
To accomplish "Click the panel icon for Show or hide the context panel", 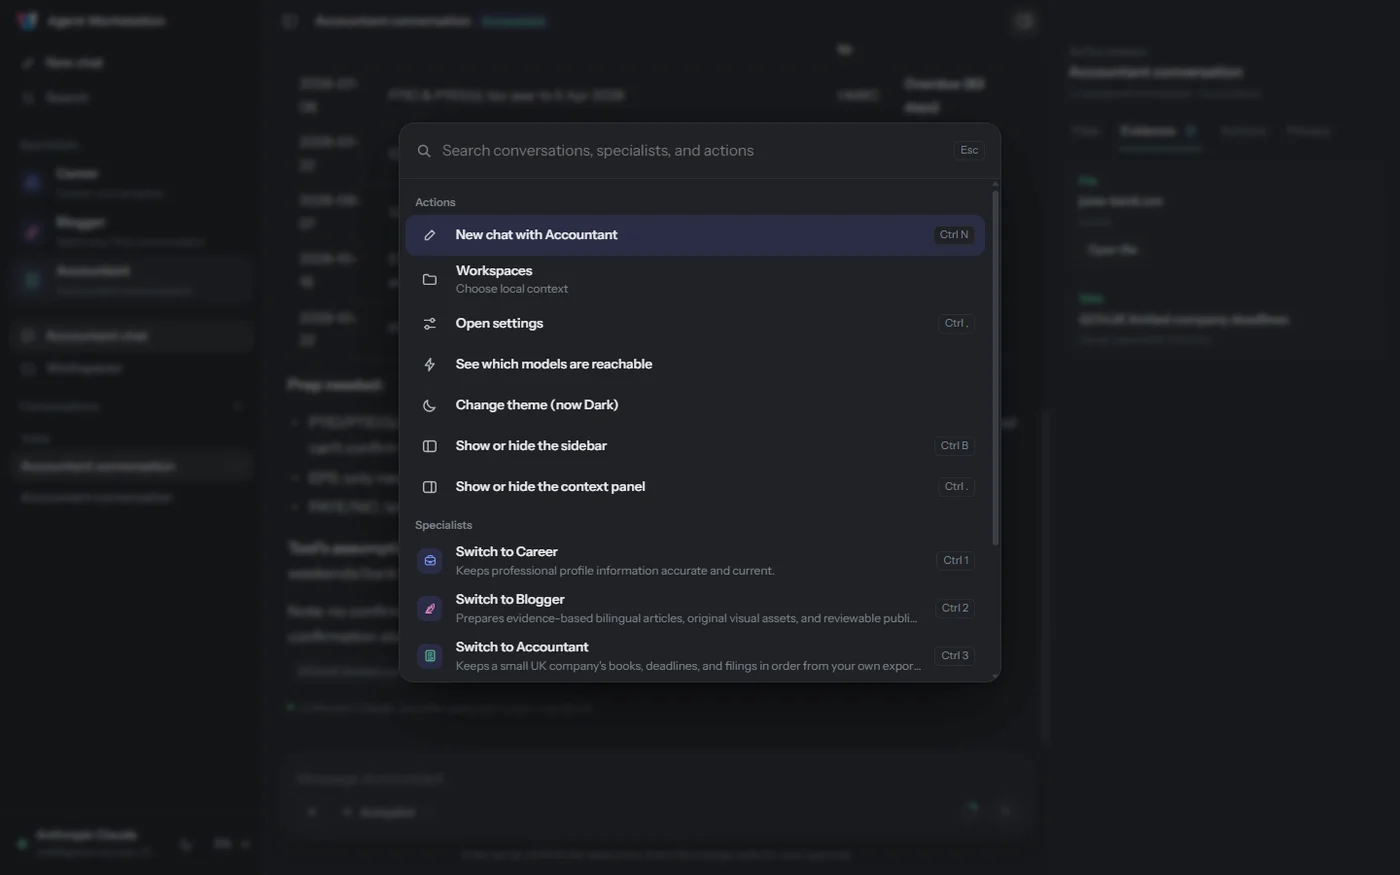I will pos(430,487).
